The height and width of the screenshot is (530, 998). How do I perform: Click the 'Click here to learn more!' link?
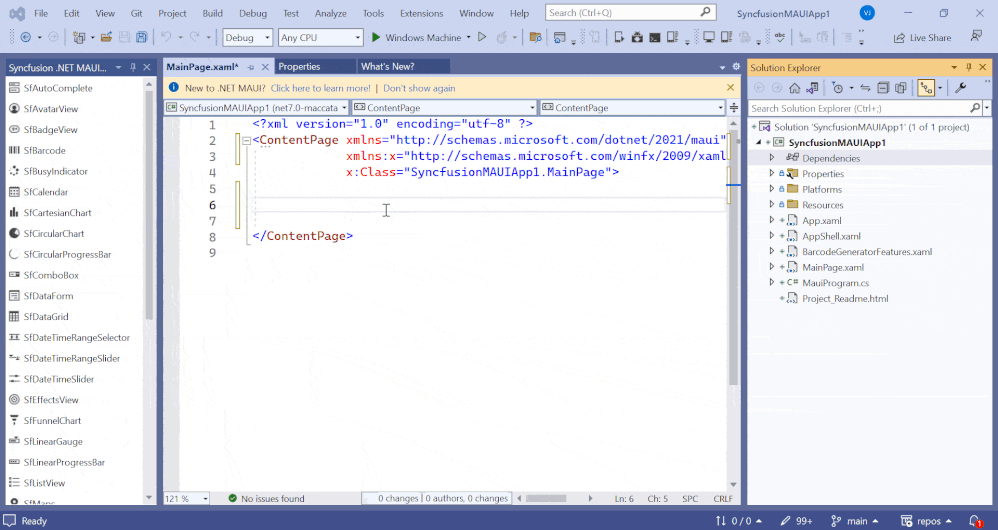click(320, 88)
